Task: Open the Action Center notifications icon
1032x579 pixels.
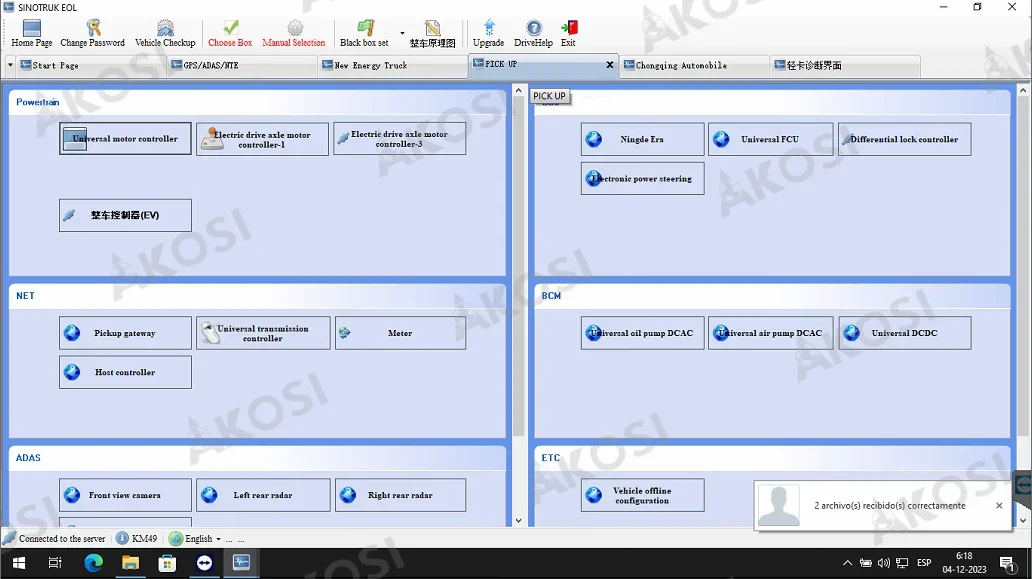Action: click(1007, 563)
